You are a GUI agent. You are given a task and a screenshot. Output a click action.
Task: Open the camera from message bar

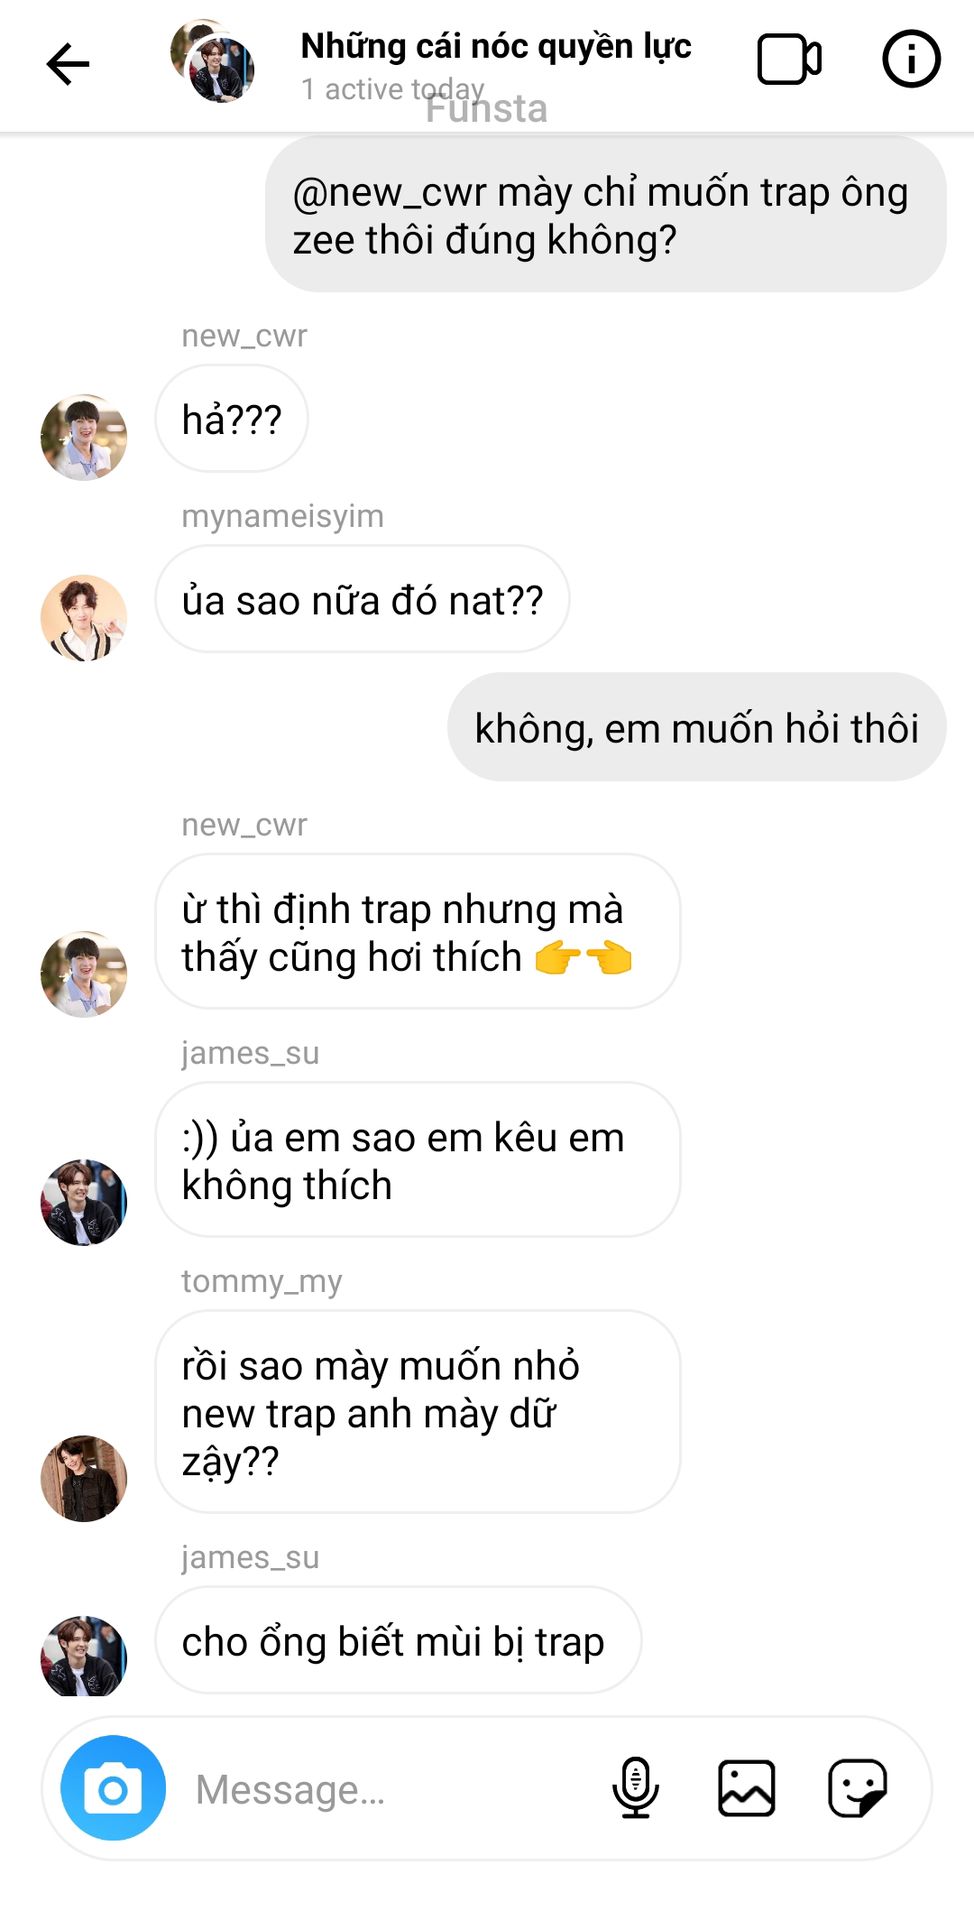click(x=113, y=1788)
